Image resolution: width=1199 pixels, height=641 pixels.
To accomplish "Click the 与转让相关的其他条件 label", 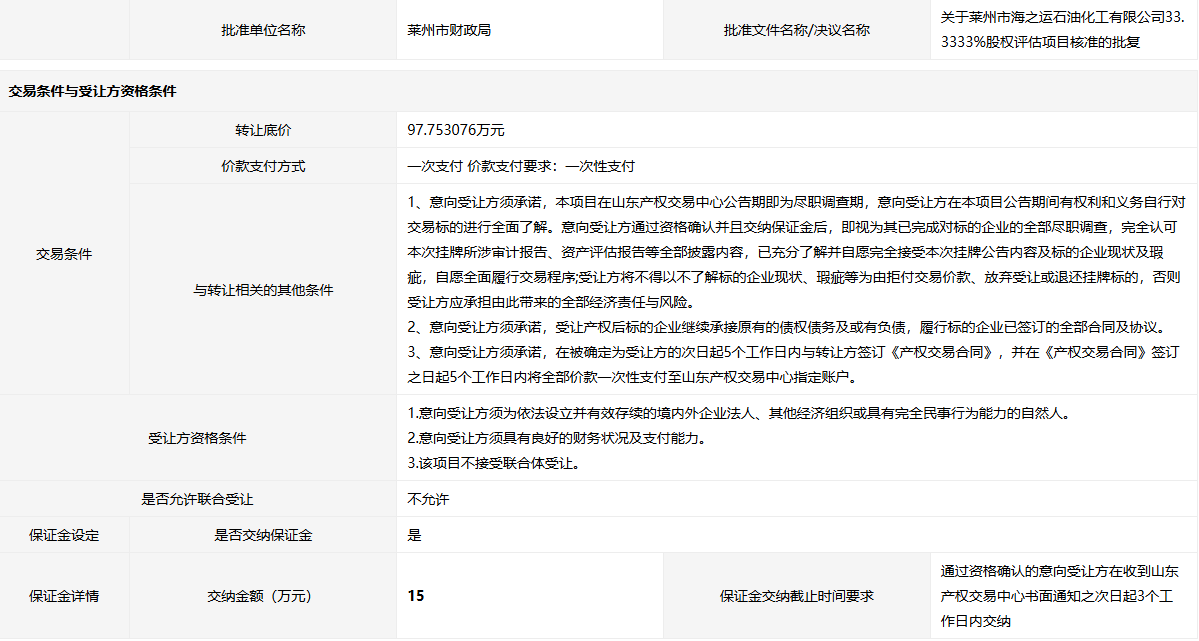I will coord(263,290).
